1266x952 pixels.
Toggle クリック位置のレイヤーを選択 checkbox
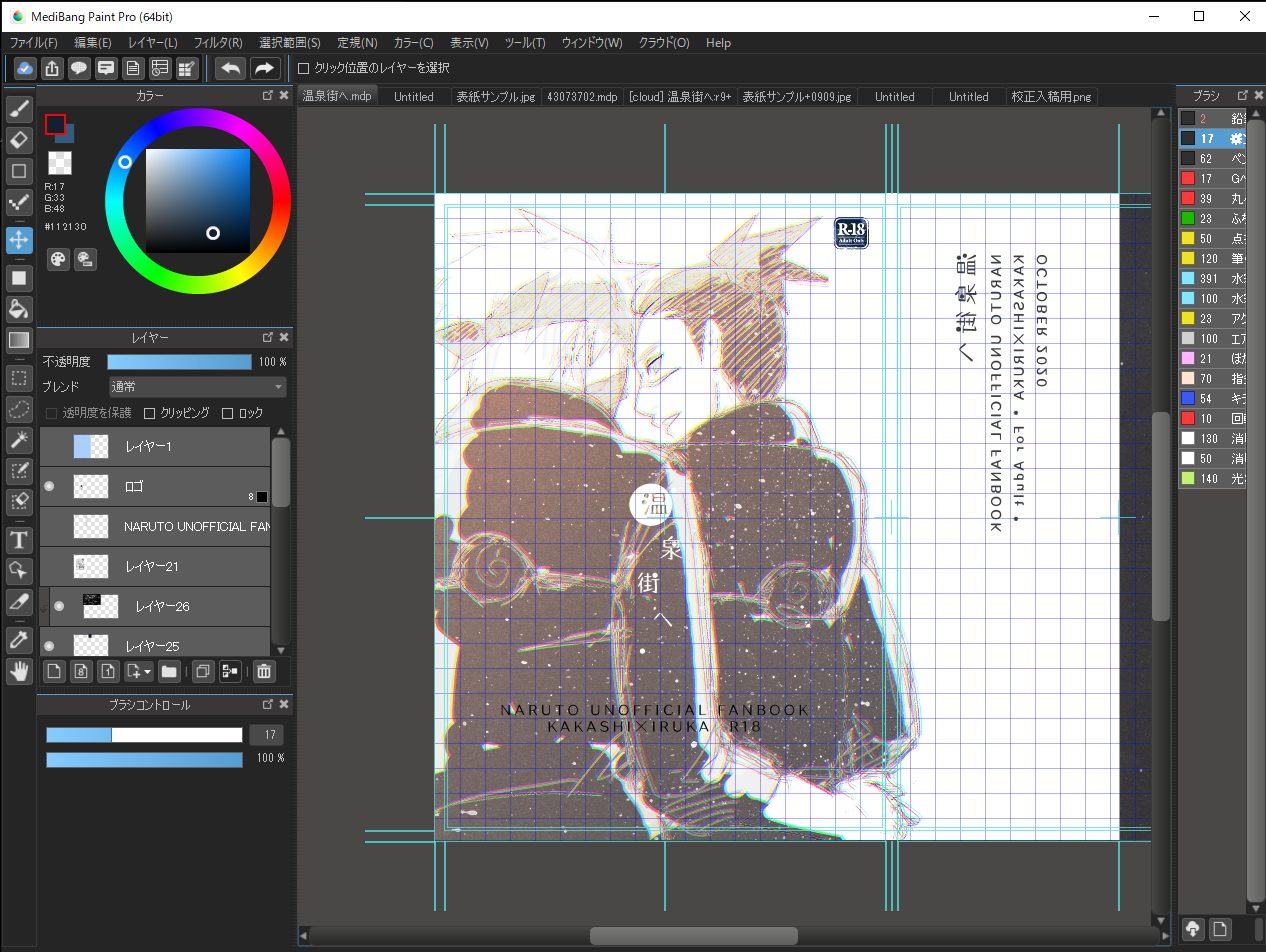[304, 68]
